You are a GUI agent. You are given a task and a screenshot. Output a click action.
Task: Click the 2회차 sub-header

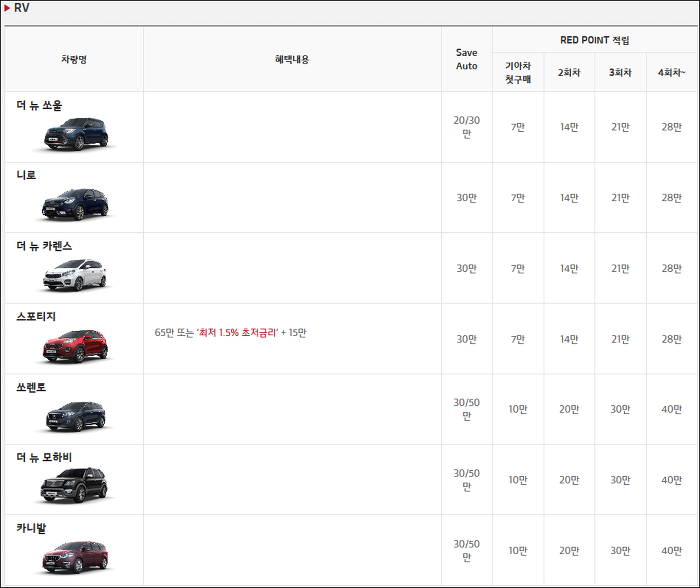click(569, 72)
